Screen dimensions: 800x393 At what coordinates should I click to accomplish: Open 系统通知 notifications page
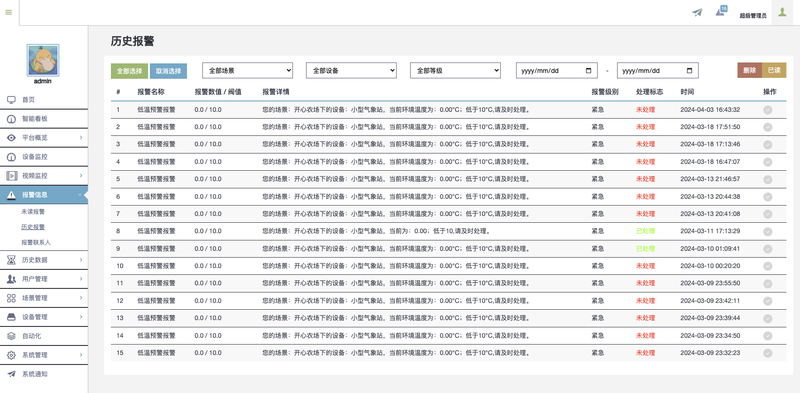tap(44, 374)
